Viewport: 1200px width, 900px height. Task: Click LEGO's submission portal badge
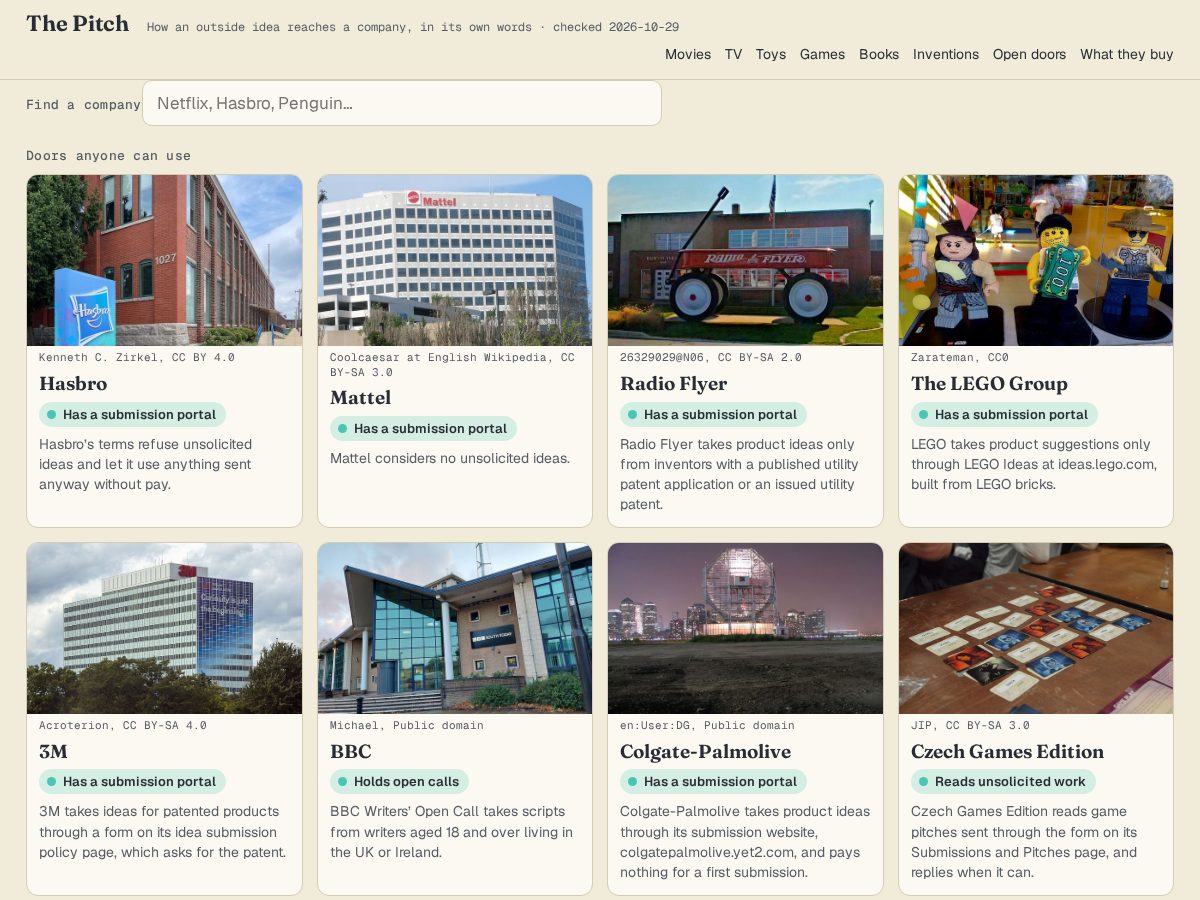point(1004,414)
